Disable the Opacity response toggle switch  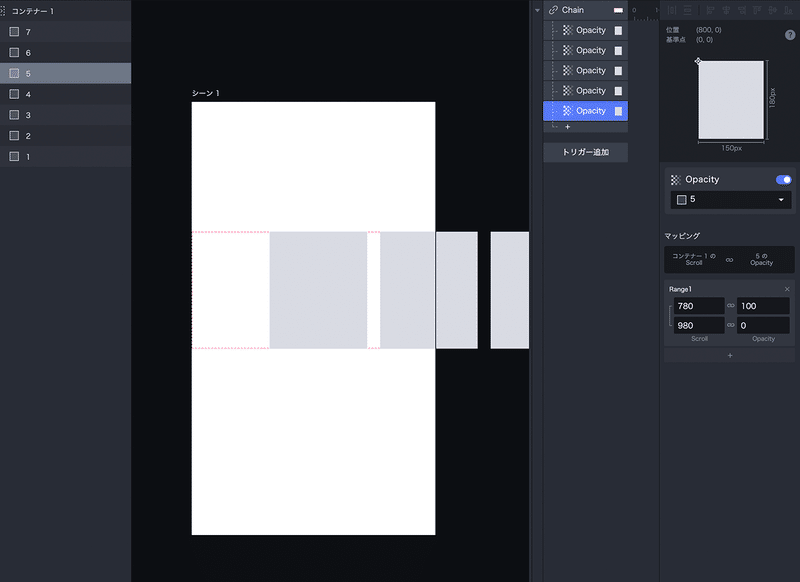point(784,180)
